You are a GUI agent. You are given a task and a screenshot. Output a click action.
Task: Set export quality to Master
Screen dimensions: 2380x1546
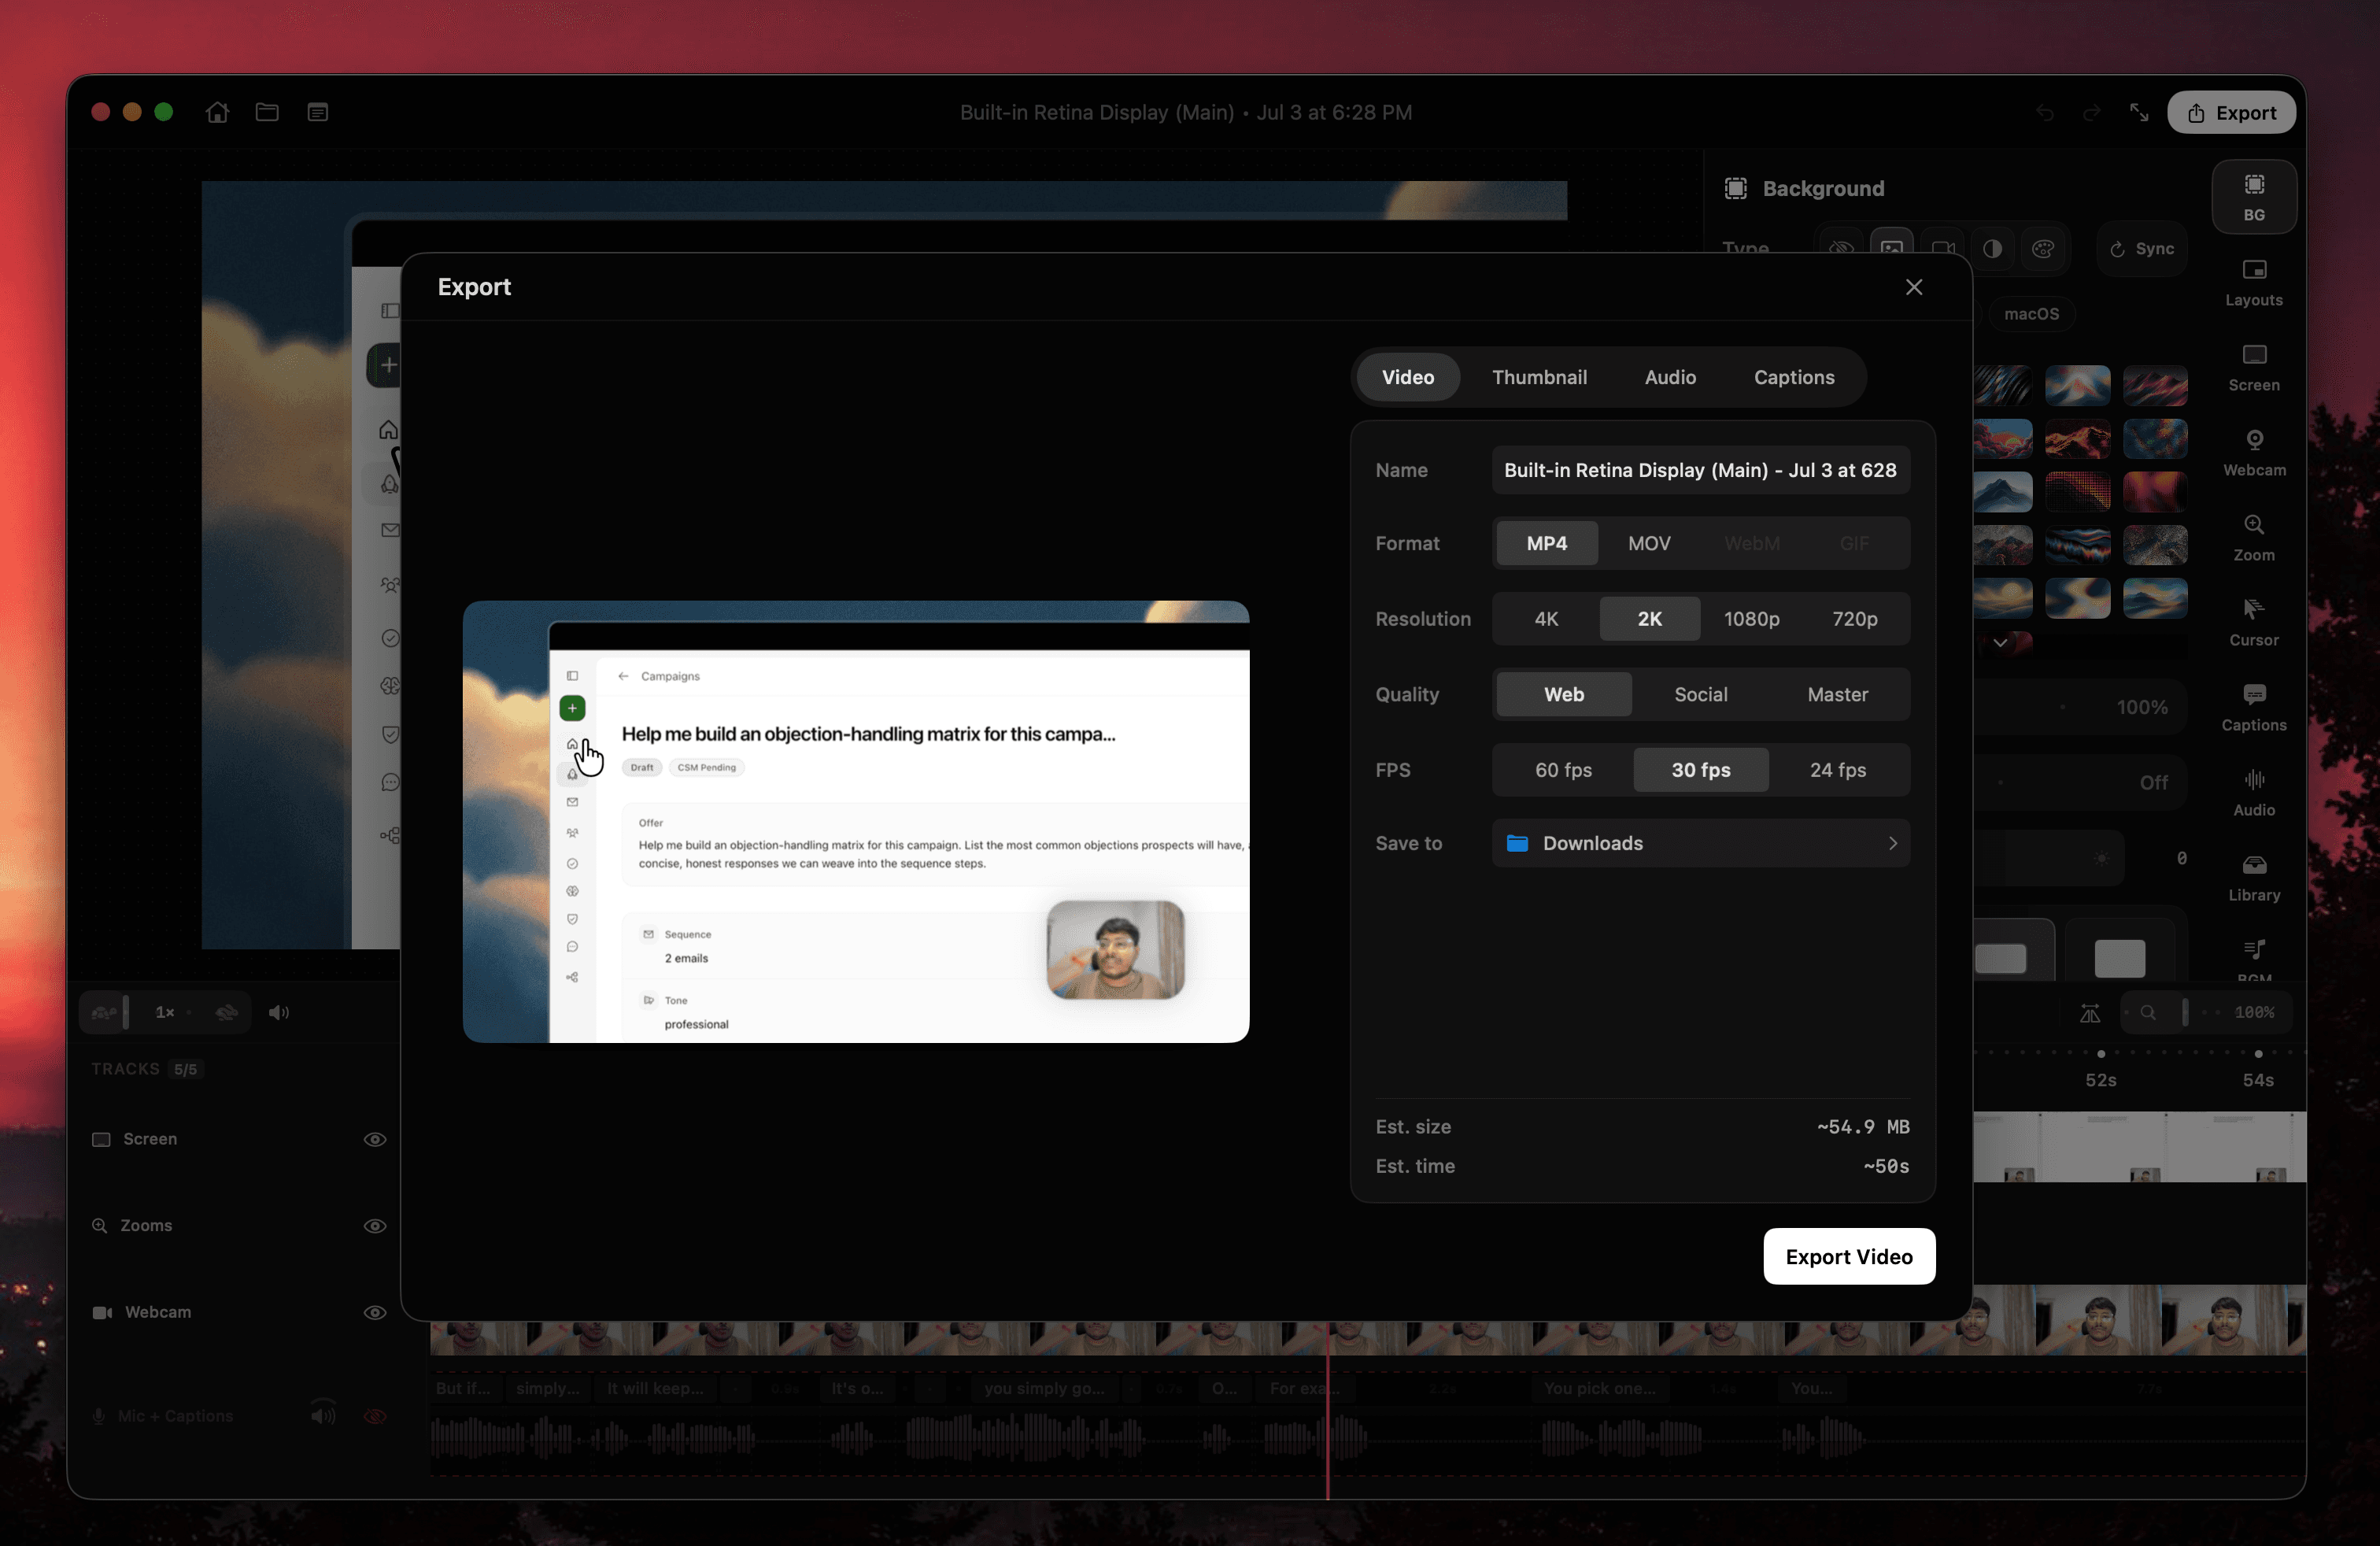(x=1838, y=694)
